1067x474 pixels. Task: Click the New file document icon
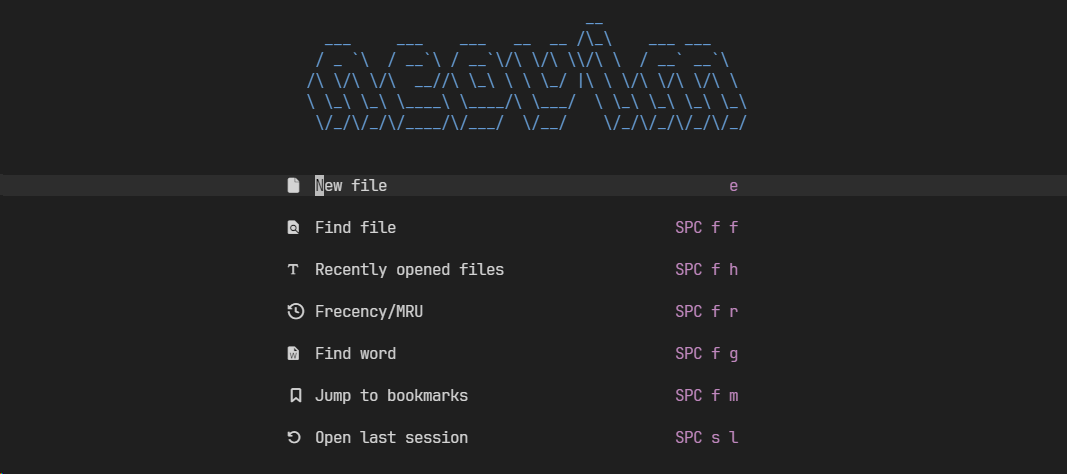tap(294, 186)
